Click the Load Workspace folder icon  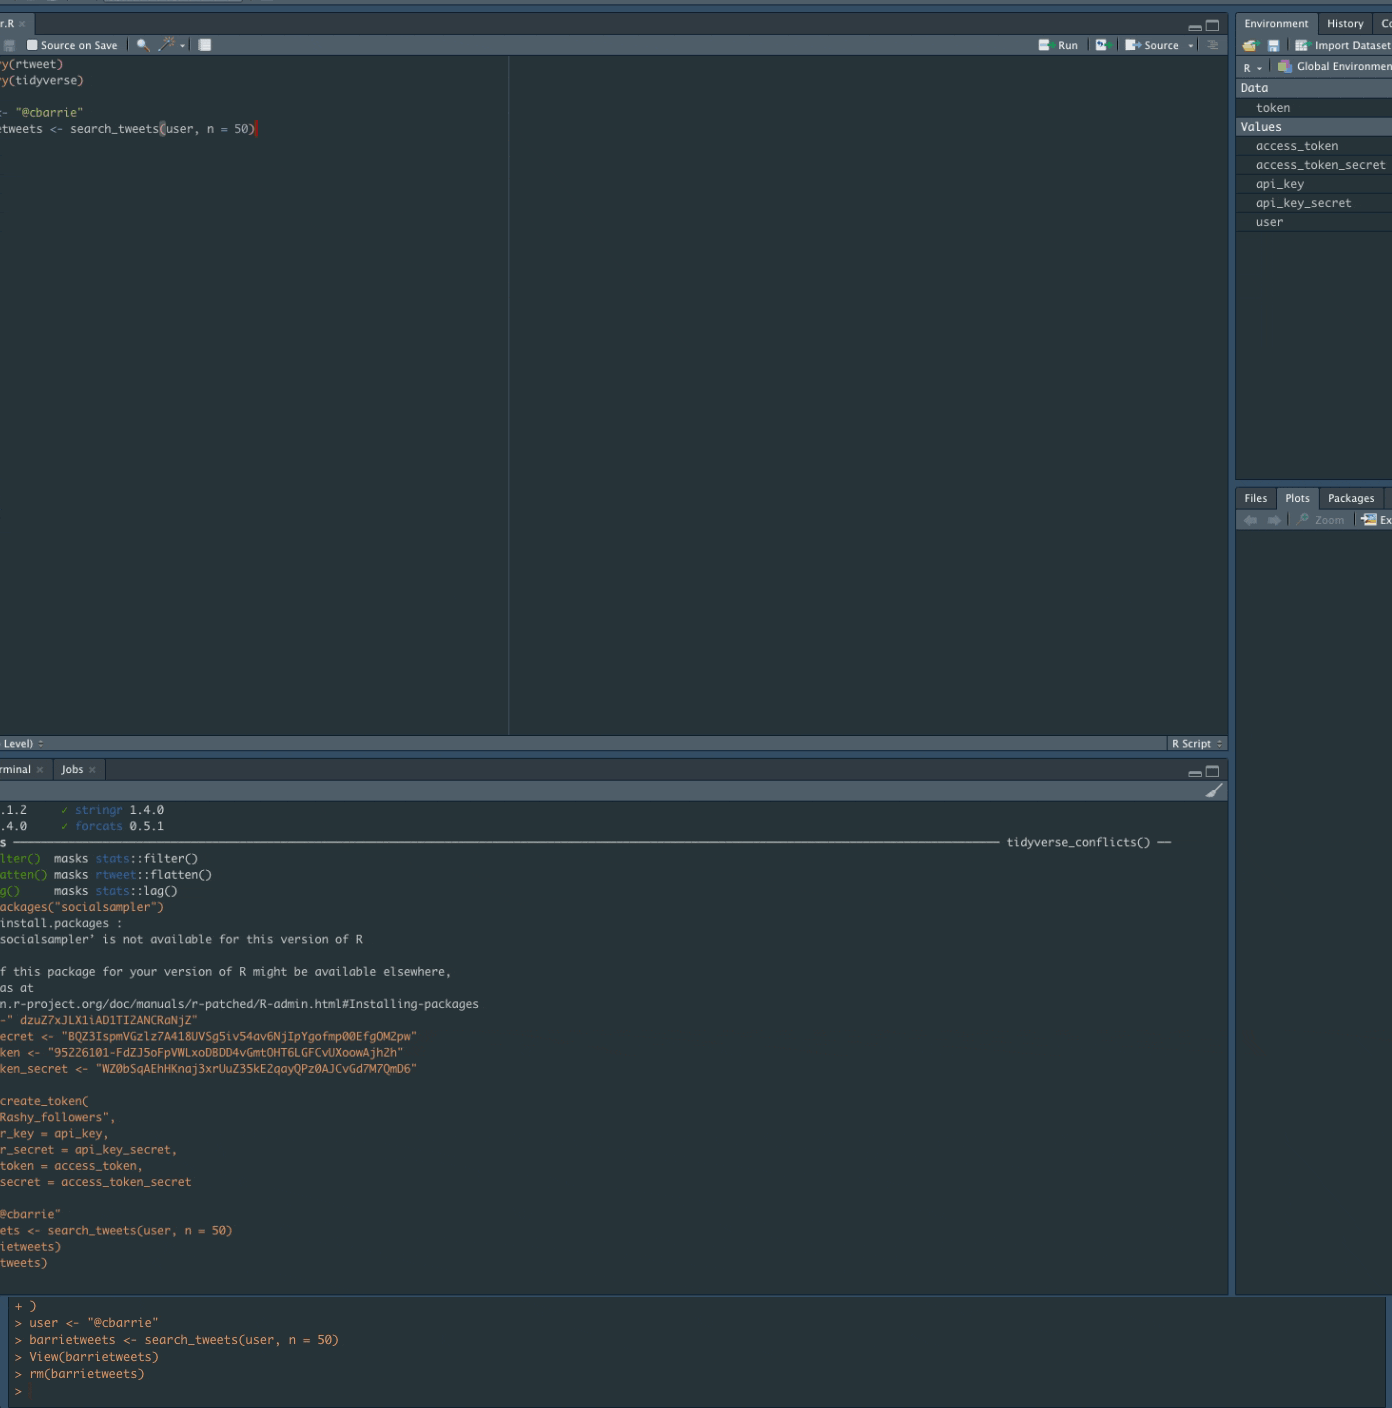[x=1249, y=46]
